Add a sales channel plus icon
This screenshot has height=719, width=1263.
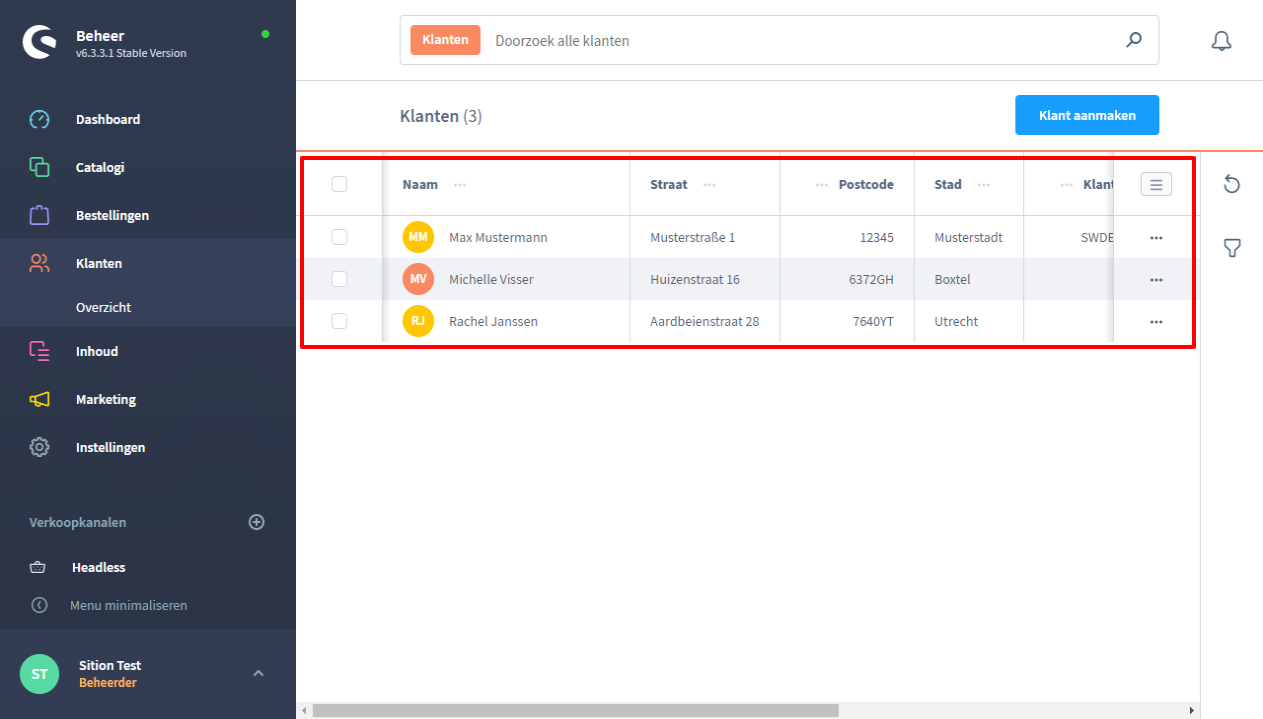tap(257, 522)
